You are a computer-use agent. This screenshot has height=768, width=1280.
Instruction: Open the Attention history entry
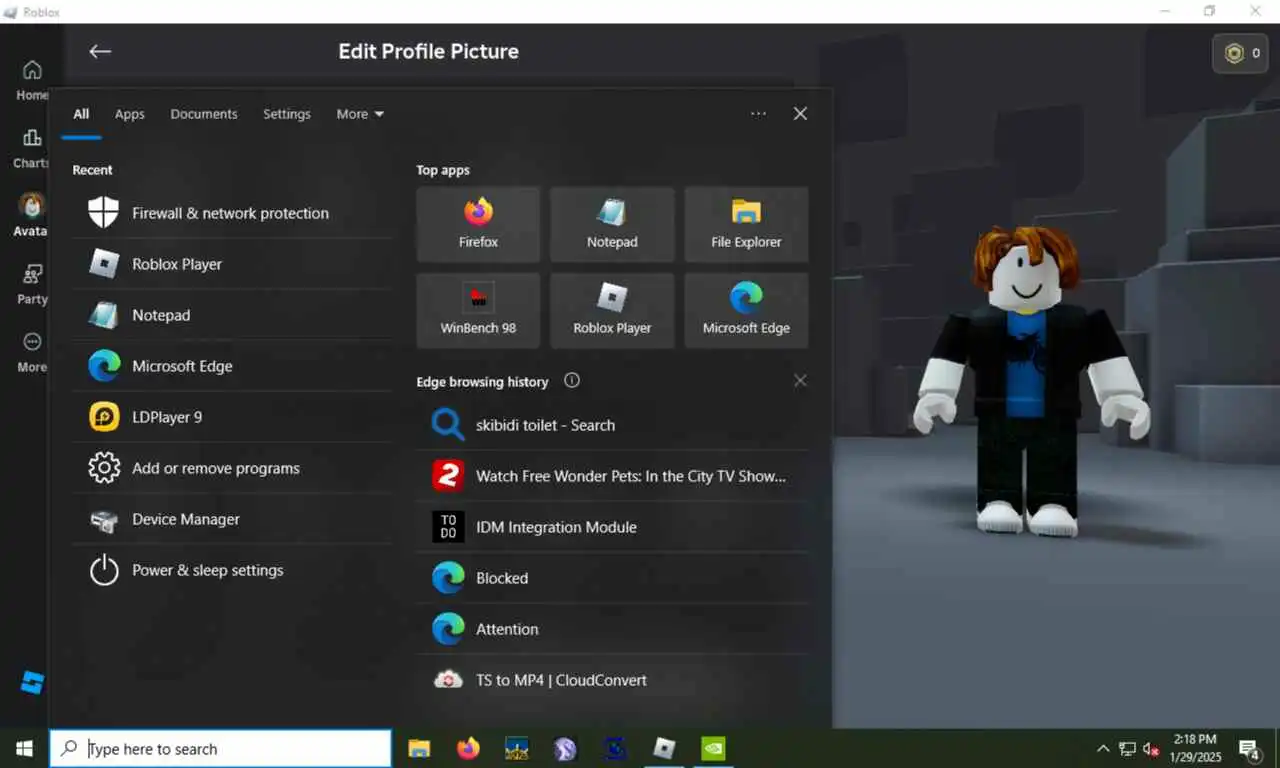pyautogui.click(x=612, y=629)
